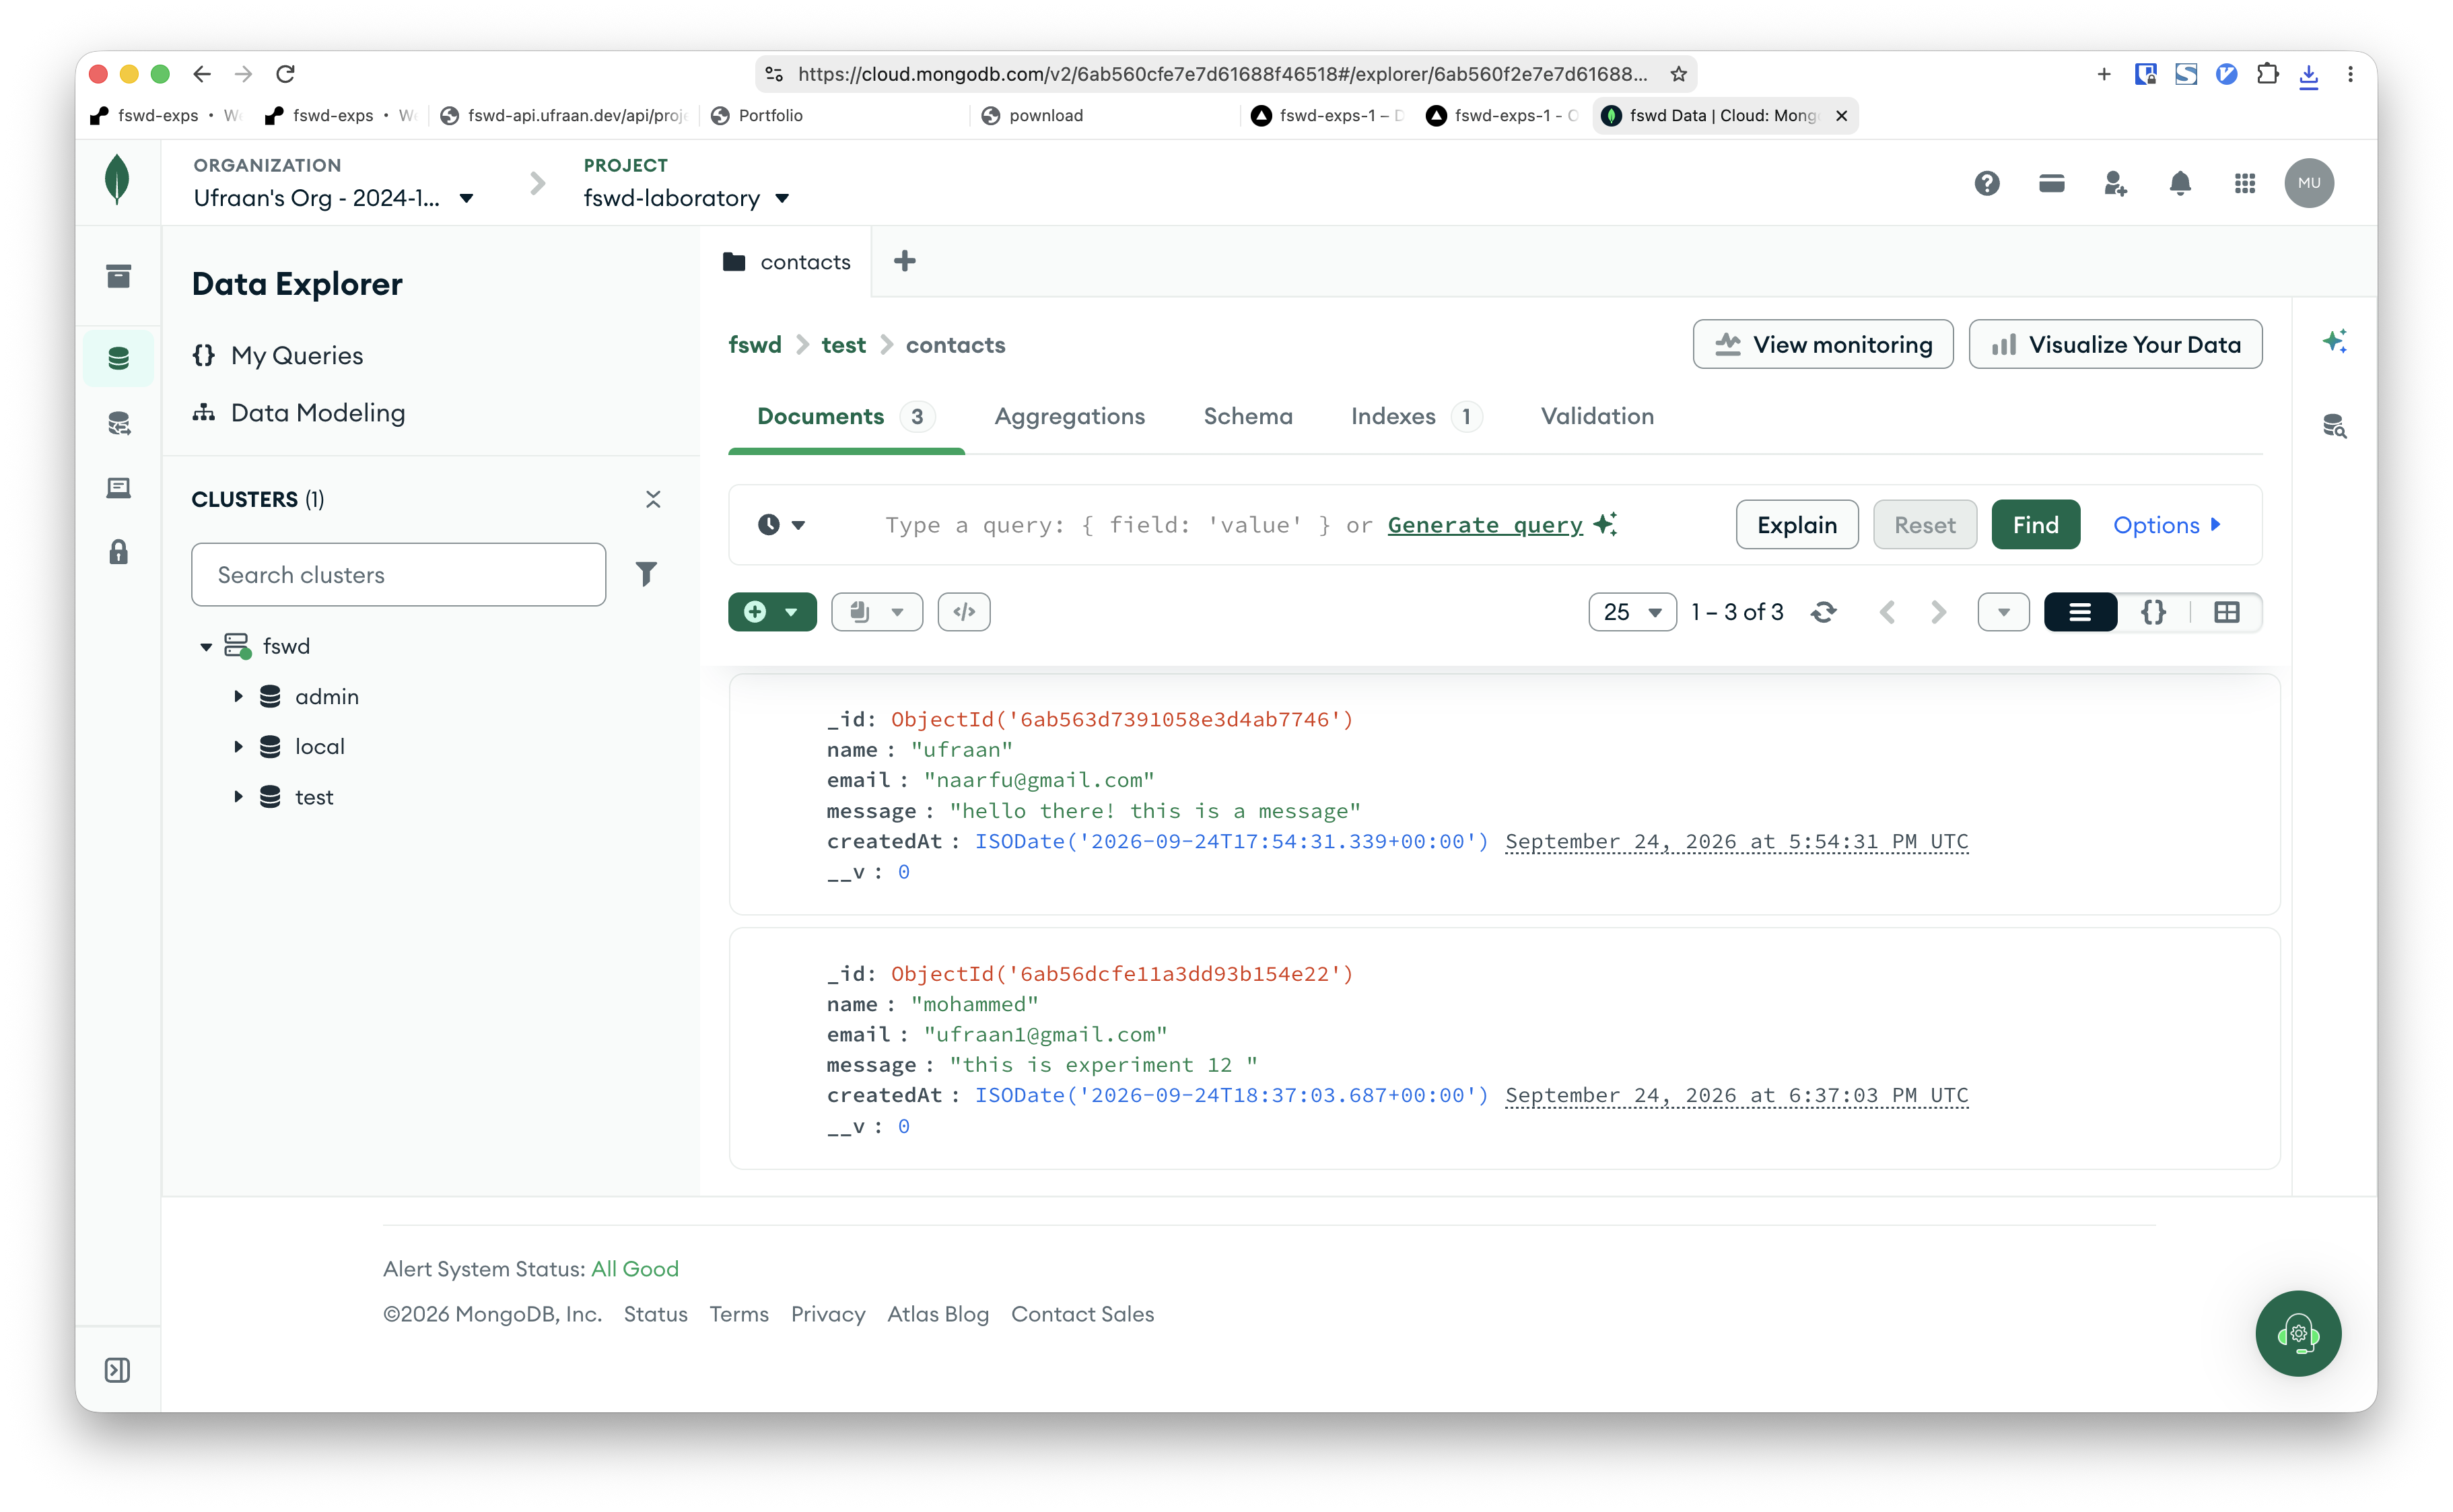Click Visualize Your Data button

click(x=2115, y=344)
